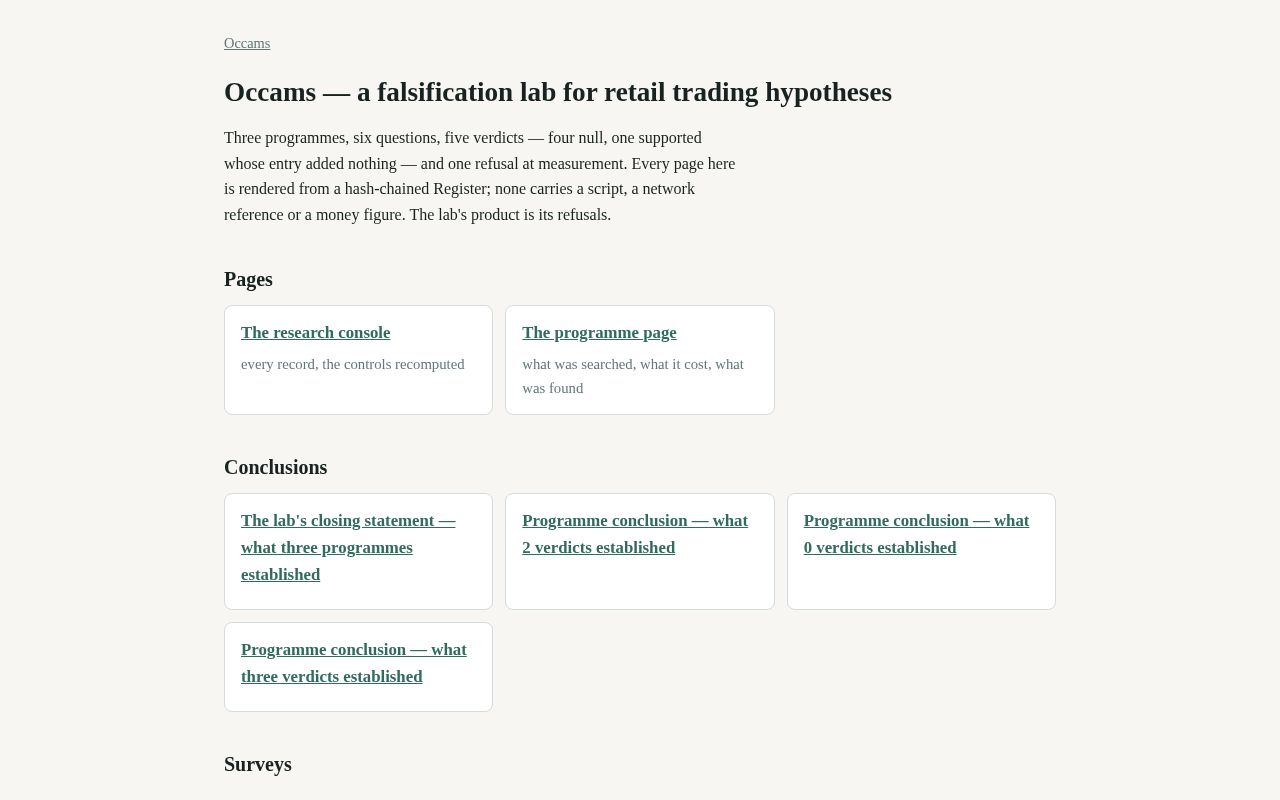Image resolution: width=1280 pixels, height=800 pixels.
Task: Open conclusion on three verdicts established
Action: [354, 663]
